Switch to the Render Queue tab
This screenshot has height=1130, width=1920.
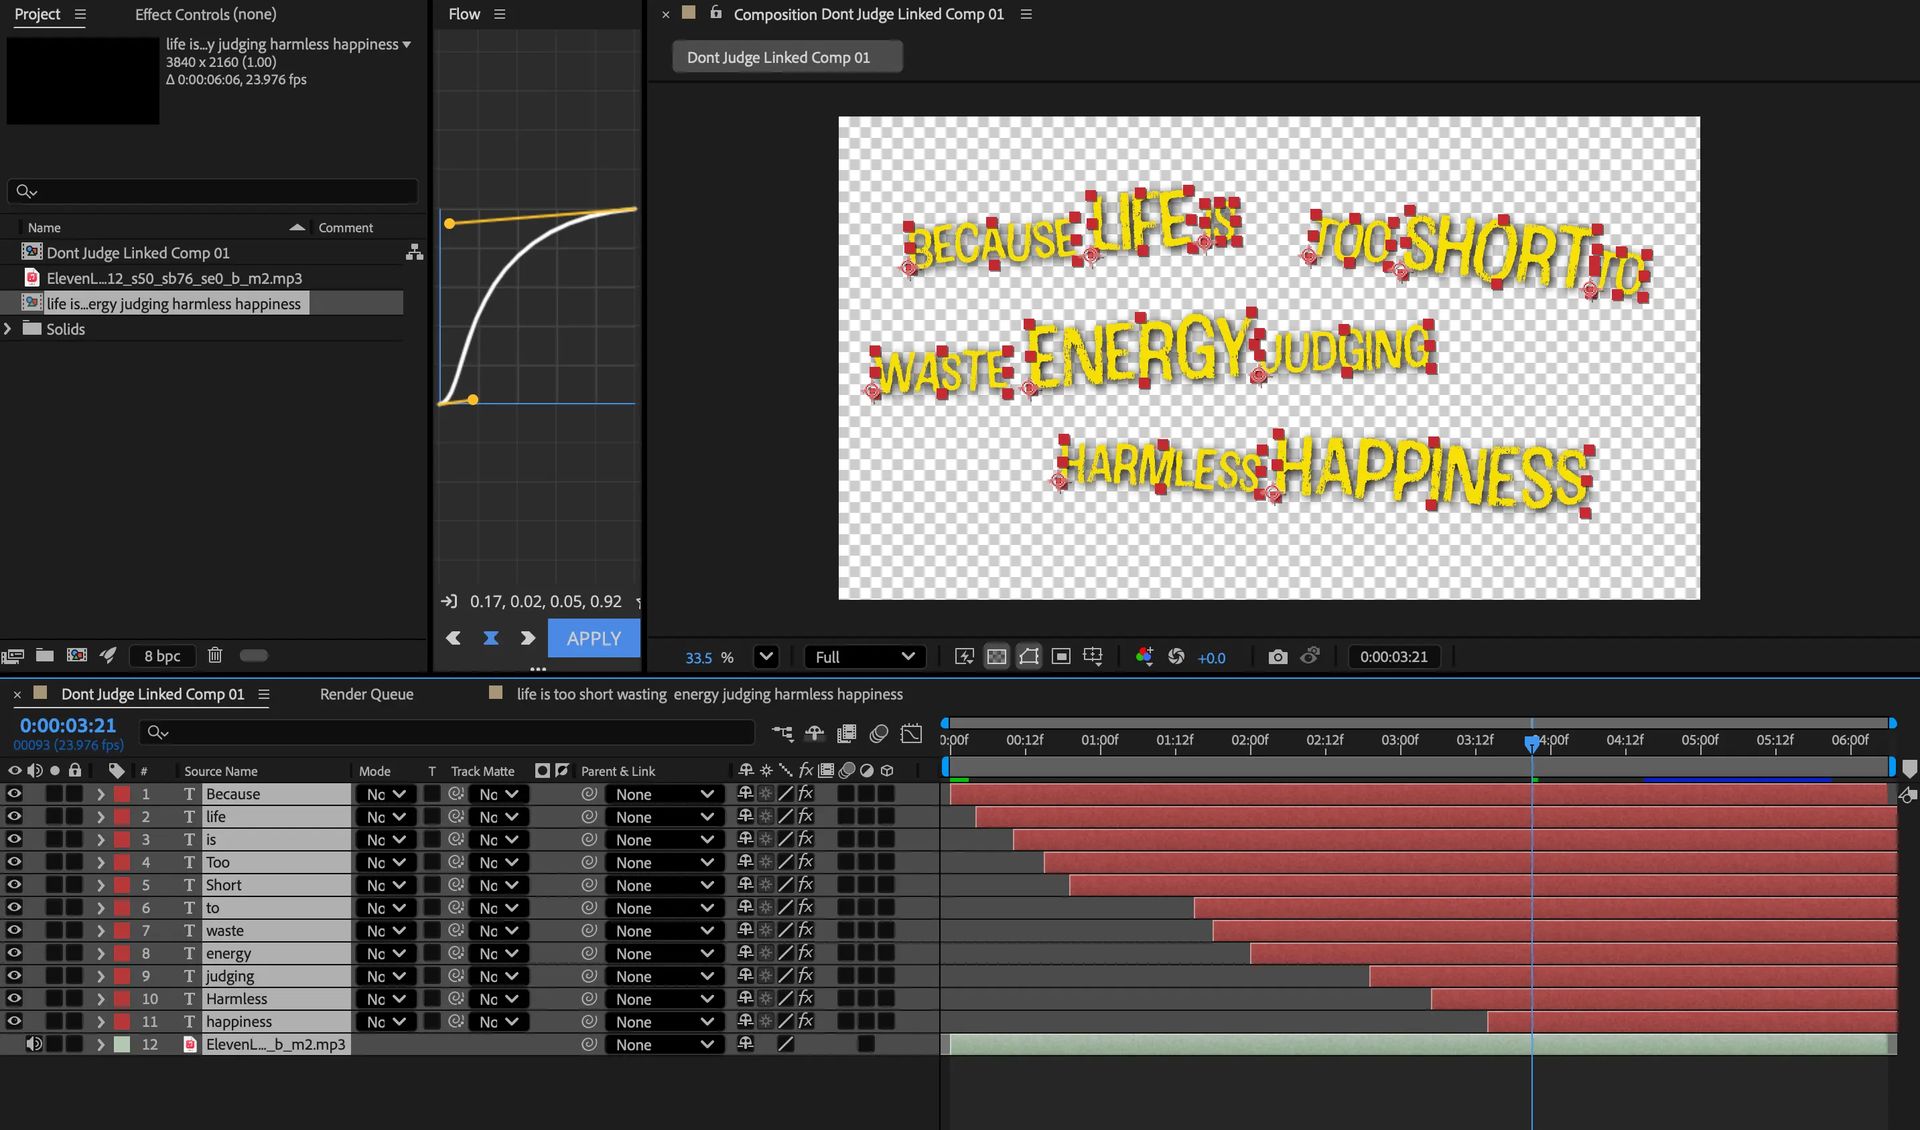(366, 694)
